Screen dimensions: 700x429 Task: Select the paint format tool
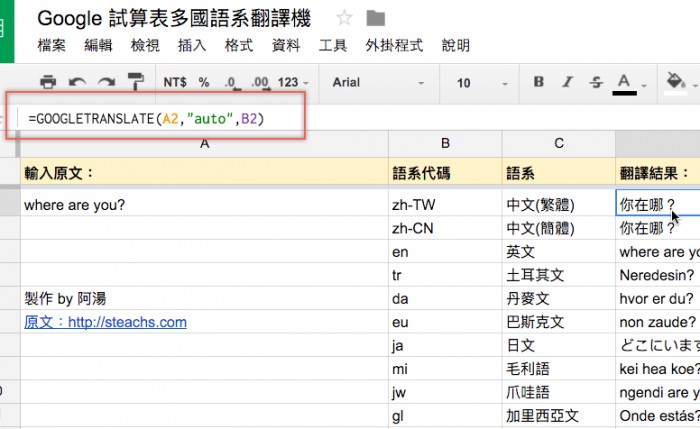135,83
